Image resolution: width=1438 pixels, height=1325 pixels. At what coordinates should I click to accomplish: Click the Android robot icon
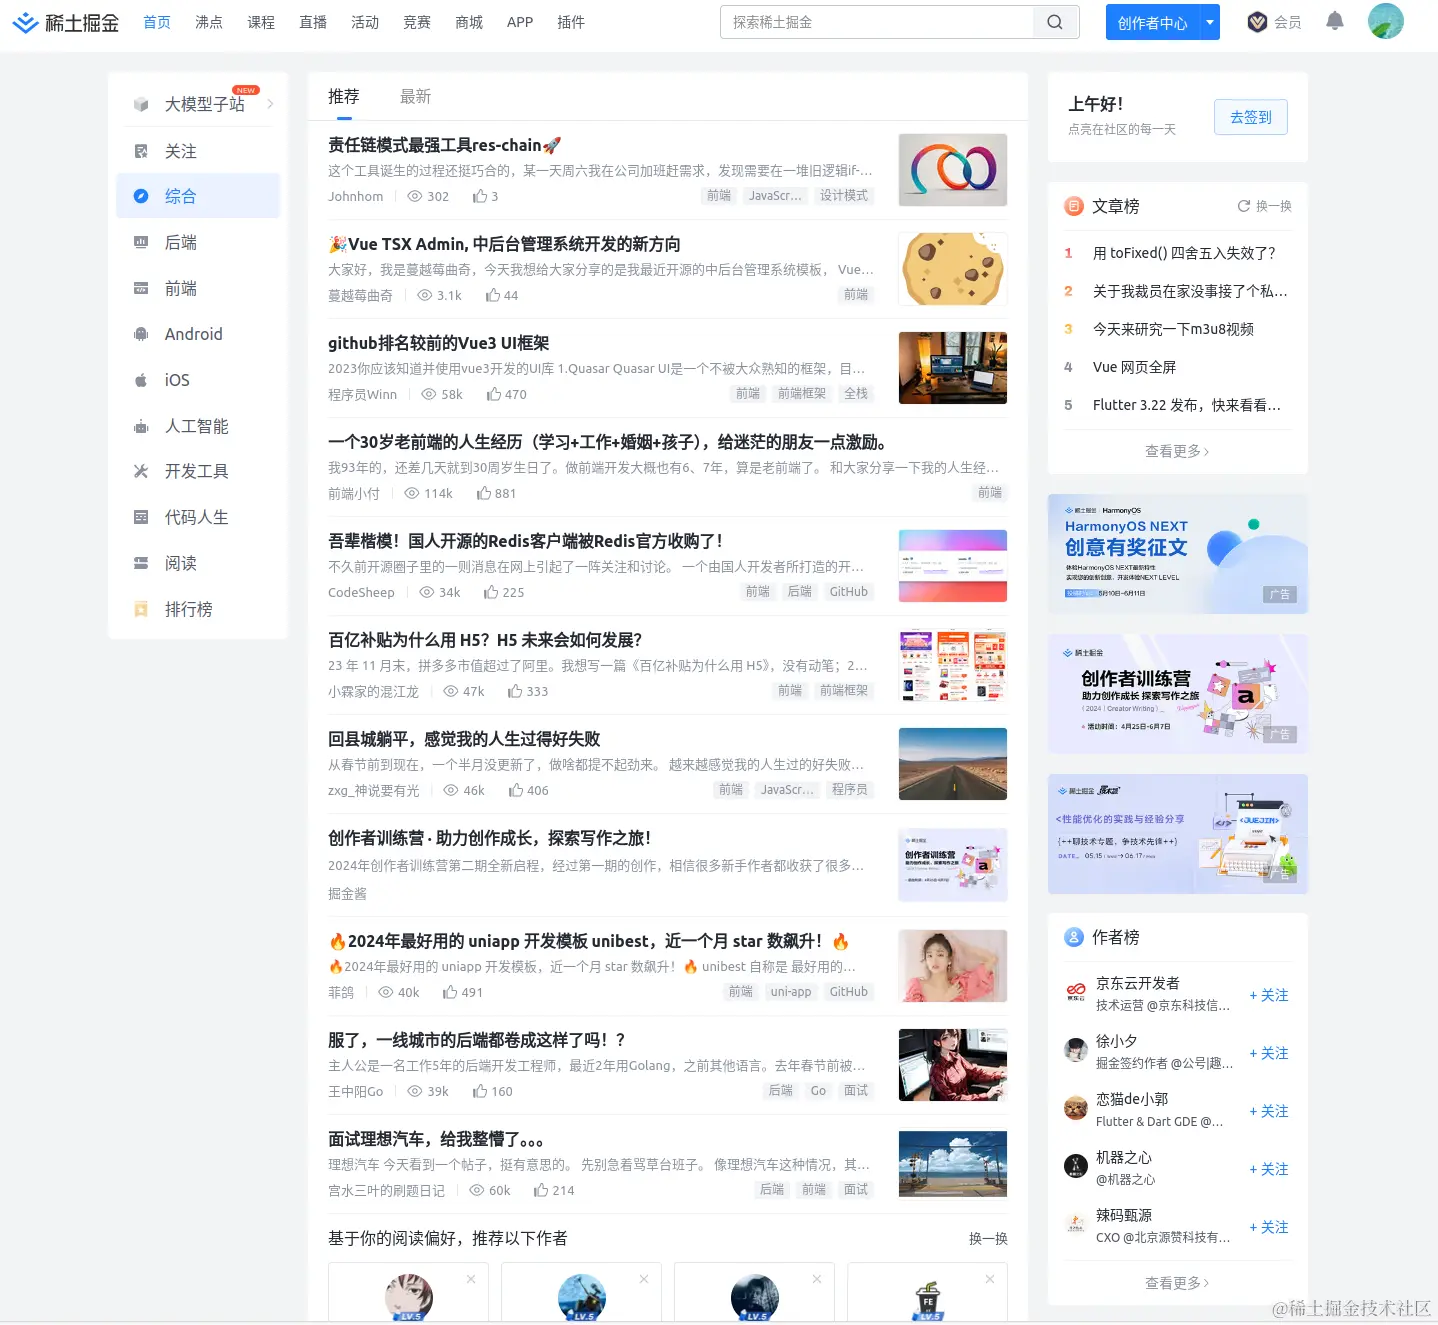click(141, 334)
